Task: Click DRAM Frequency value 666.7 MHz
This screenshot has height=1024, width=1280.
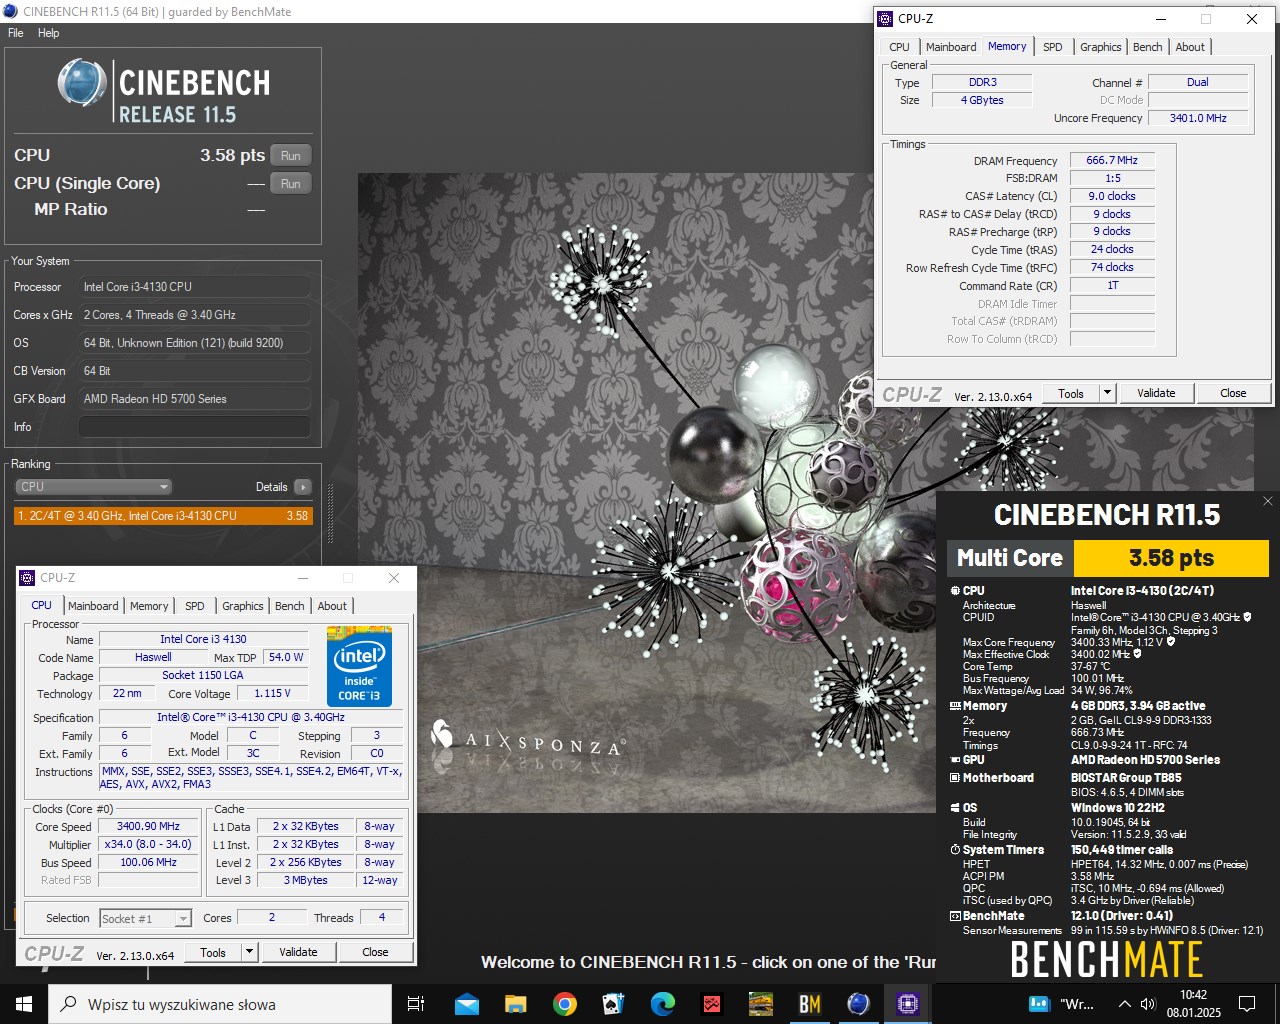Action: pyautogui.click(x=1112, y=160)
